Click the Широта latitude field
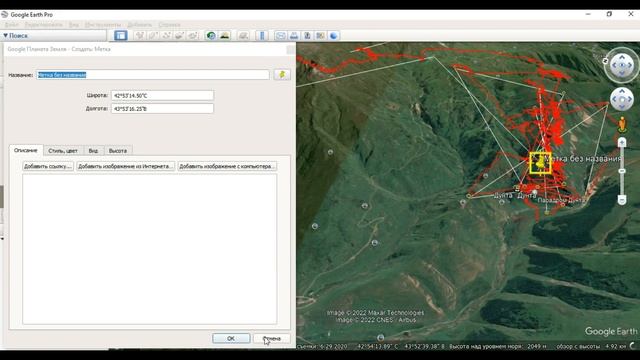The height and width of the screenshot is (360, 640). [162, 96]
